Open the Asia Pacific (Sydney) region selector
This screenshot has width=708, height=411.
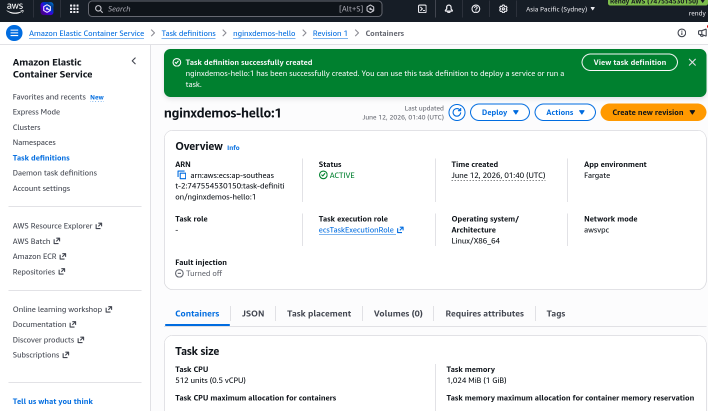(560, 9)
